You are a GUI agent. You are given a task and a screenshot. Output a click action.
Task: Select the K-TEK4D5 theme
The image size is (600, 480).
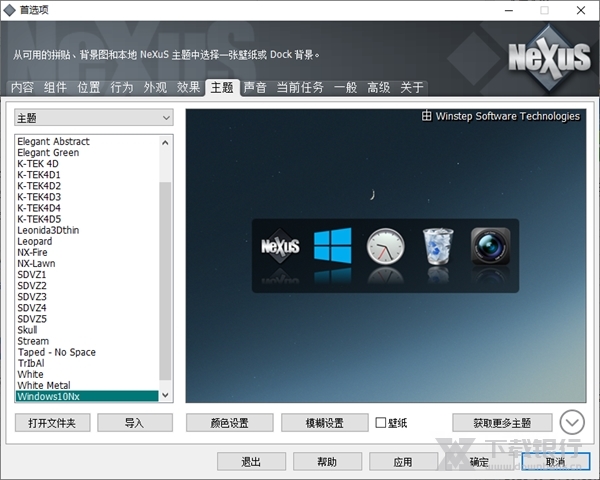click(87, 219)
